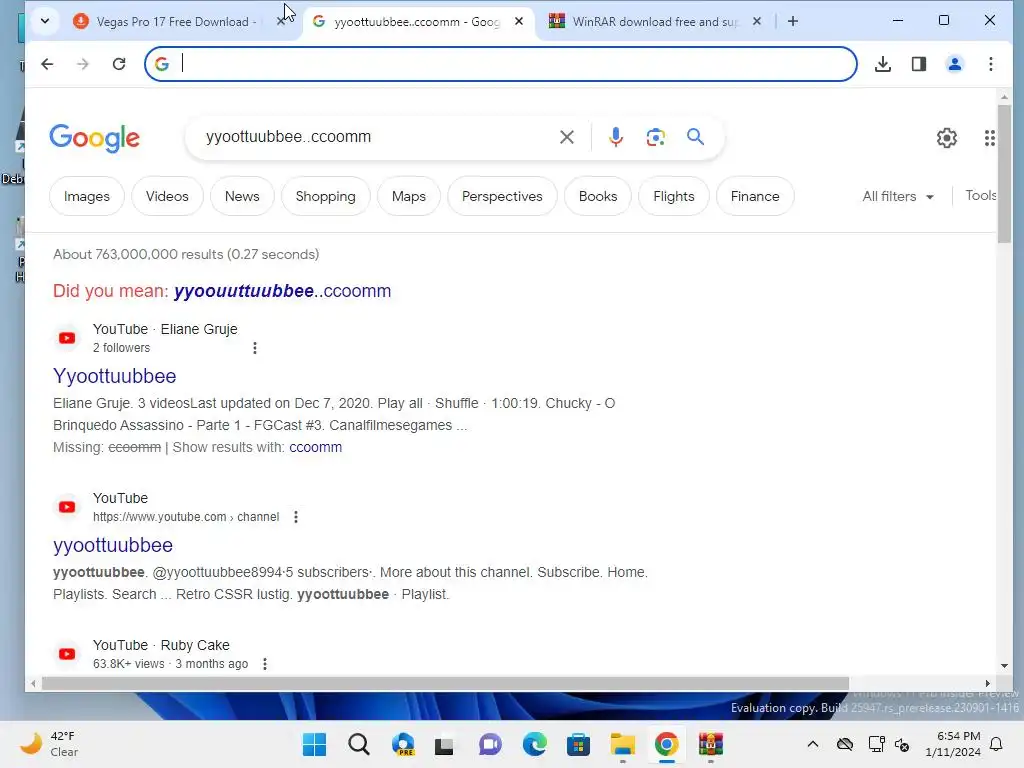Expand All filters dropdown
Image resolution: width=1024 pixels, height=768 pixels.
pyautogui.click(x=898, y=197)
